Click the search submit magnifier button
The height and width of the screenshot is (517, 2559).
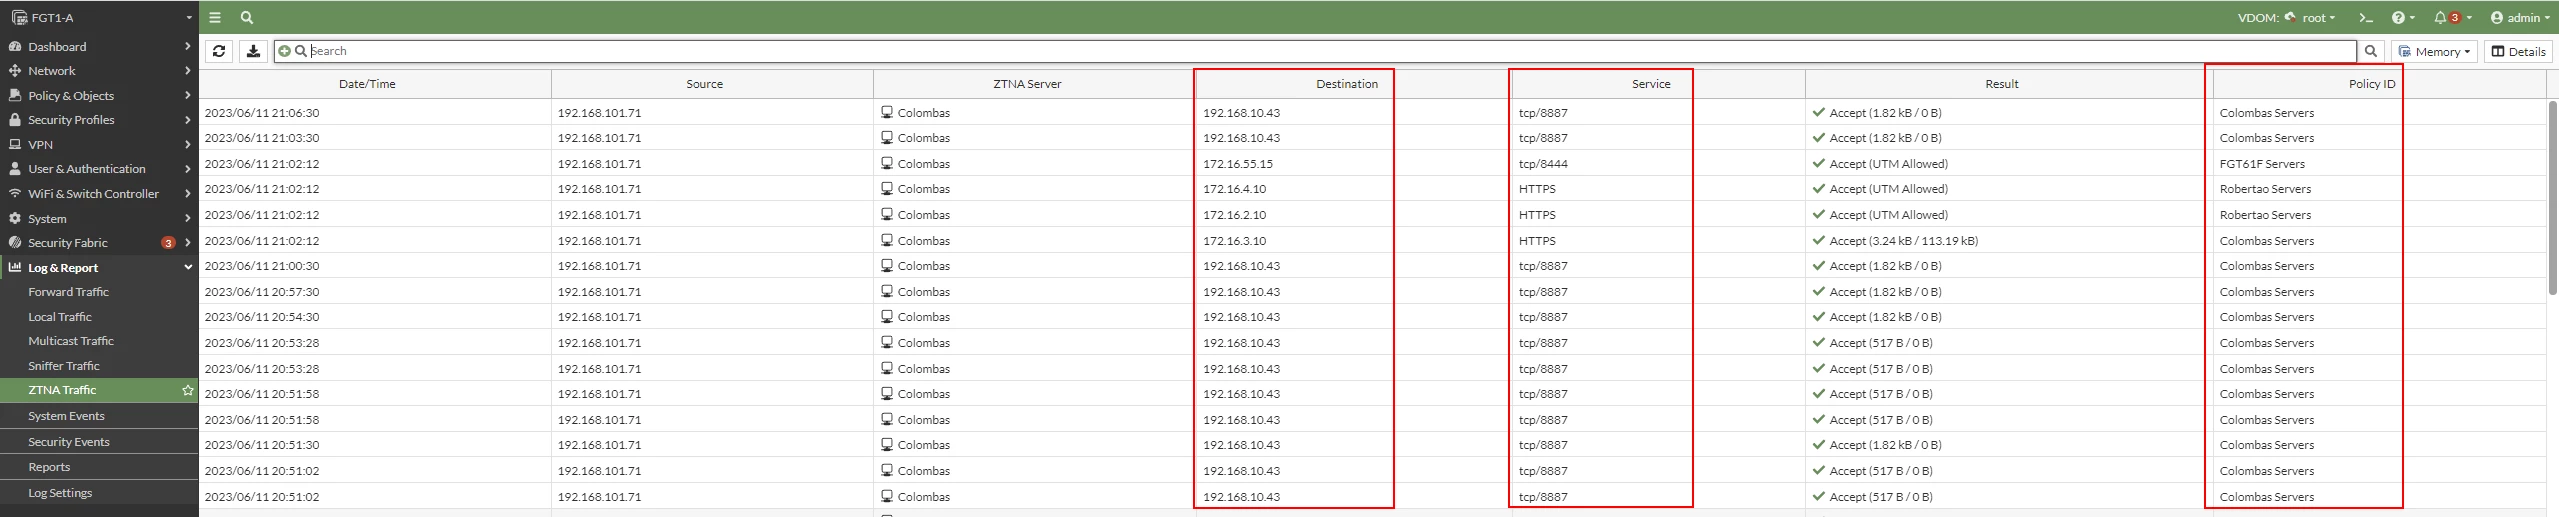click(x=2370, y=51)
